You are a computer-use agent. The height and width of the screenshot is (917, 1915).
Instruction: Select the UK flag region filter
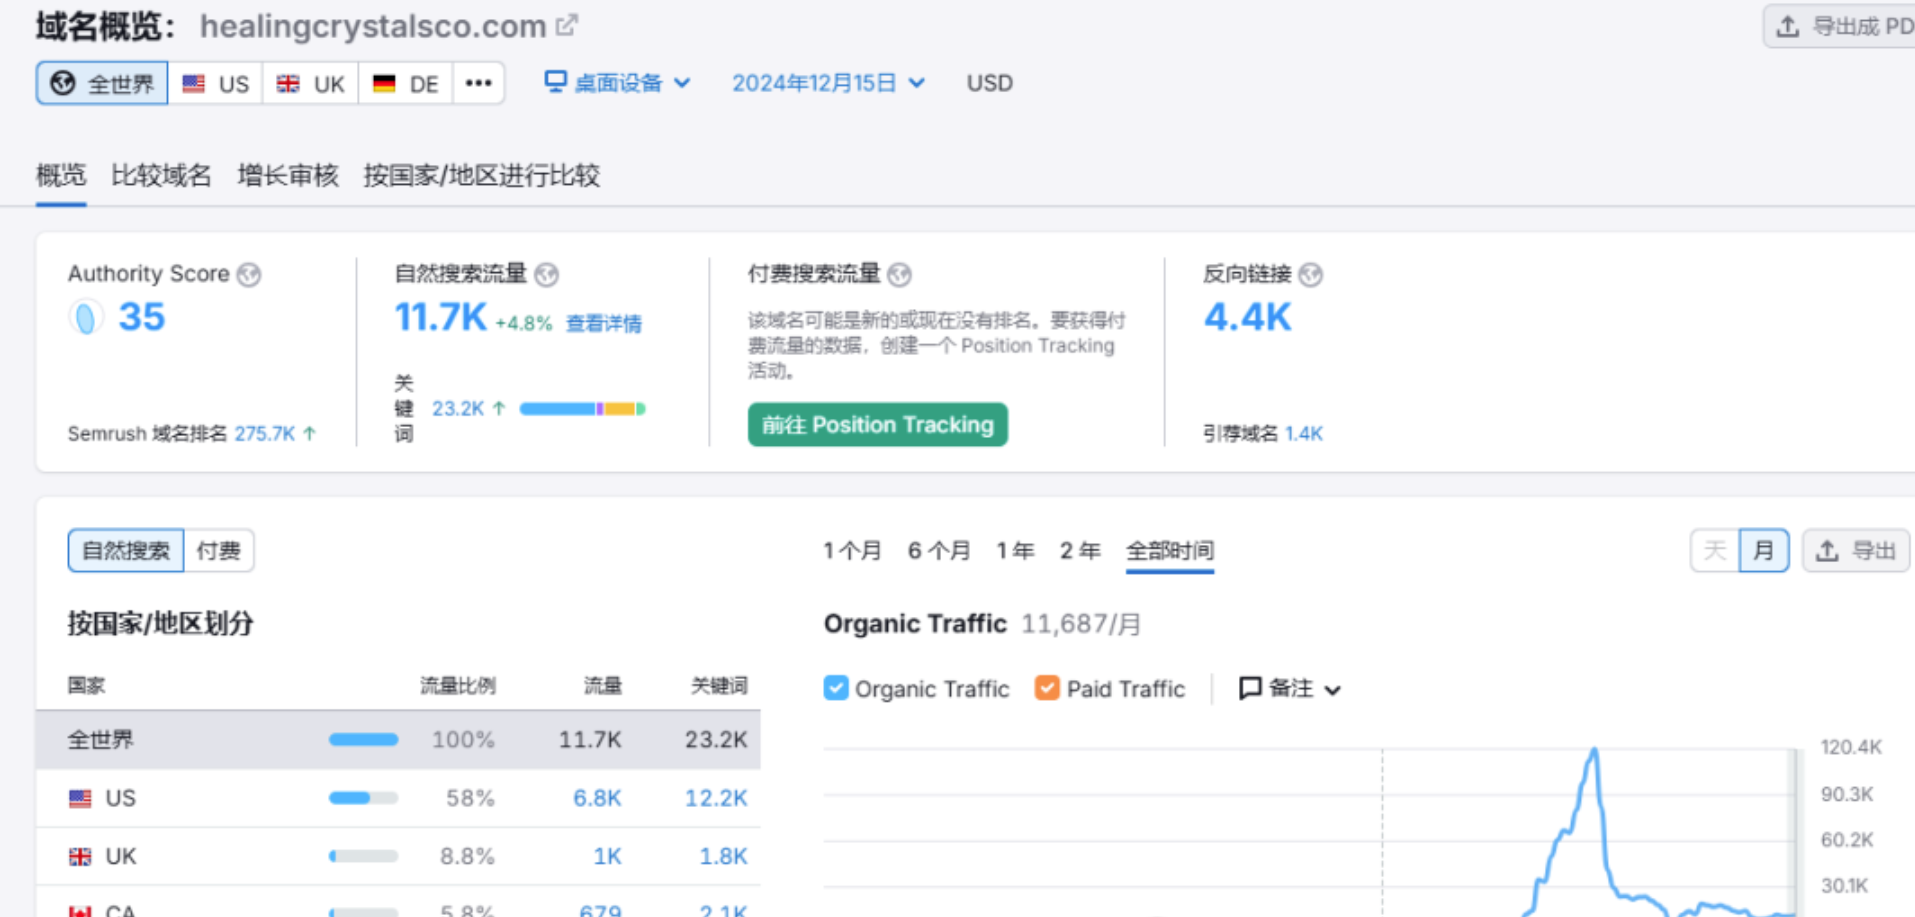(310, 83)
